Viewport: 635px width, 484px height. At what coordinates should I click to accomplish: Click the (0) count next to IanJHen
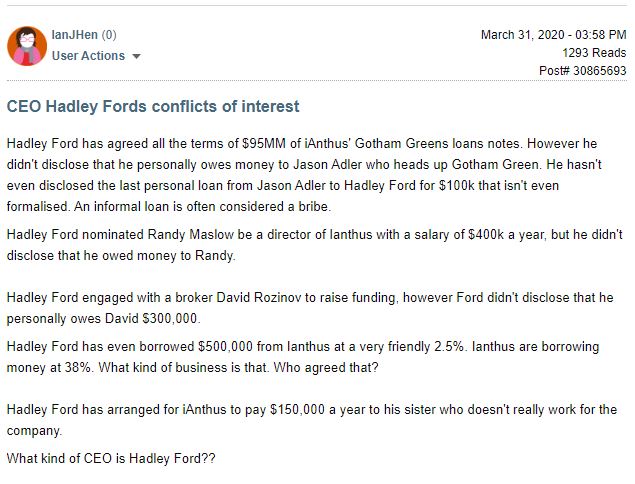point(109,35)
